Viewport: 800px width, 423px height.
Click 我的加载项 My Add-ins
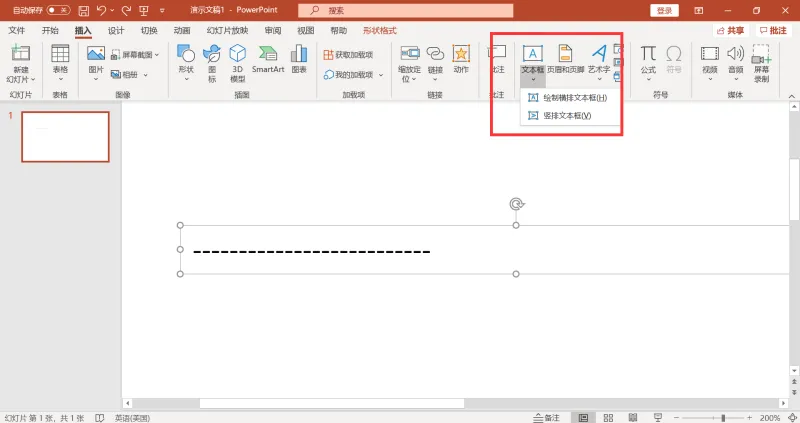349,75
